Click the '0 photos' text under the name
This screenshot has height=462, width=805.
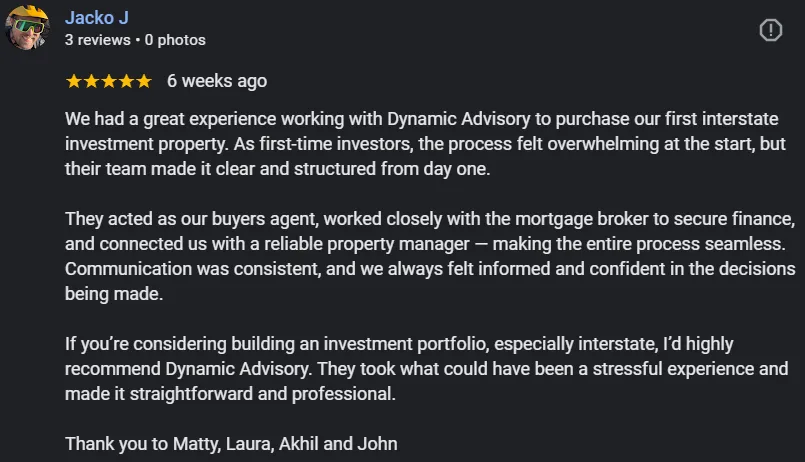175,40
